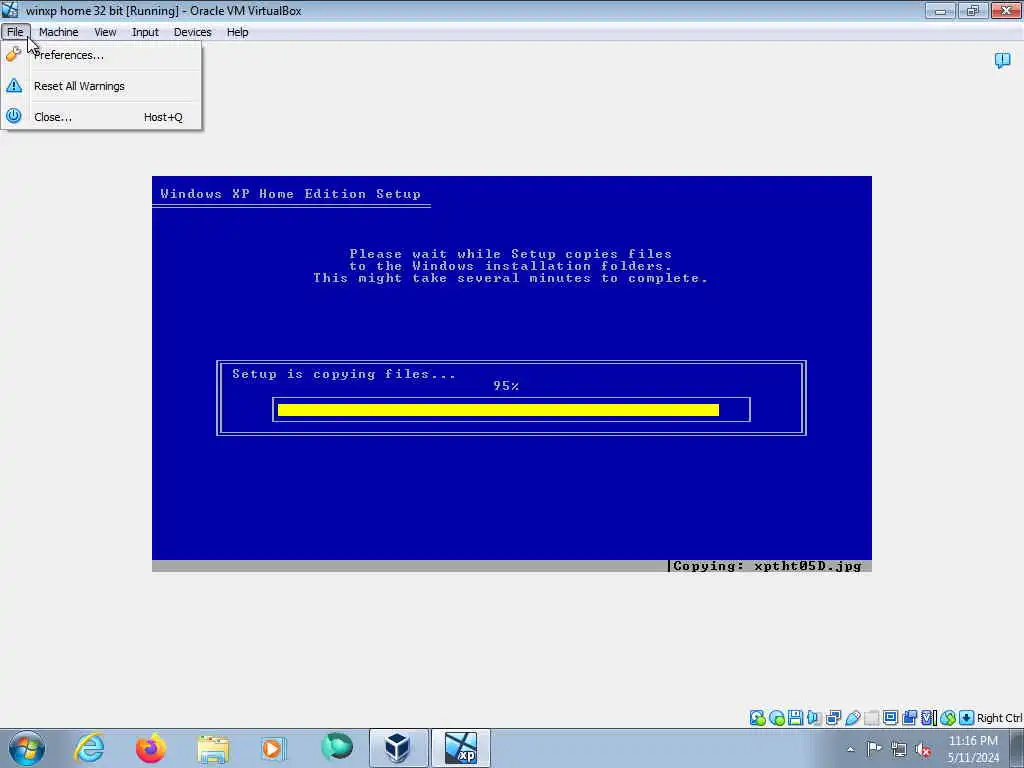Image resolution: width=1024 pixels, height=768 pixels.
Task: Click the Setup is copying files text
Action: (344, 374)
